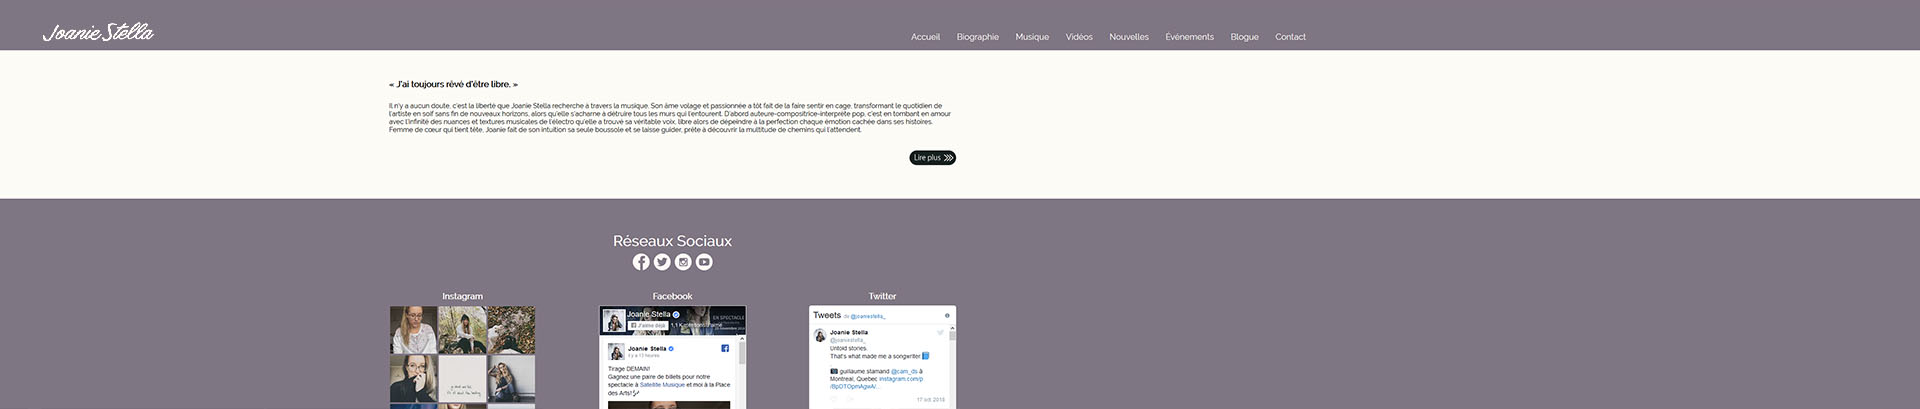
Task: Click the Twitter widget info icon
Action: pyautogui.click(x=947, y=316)
